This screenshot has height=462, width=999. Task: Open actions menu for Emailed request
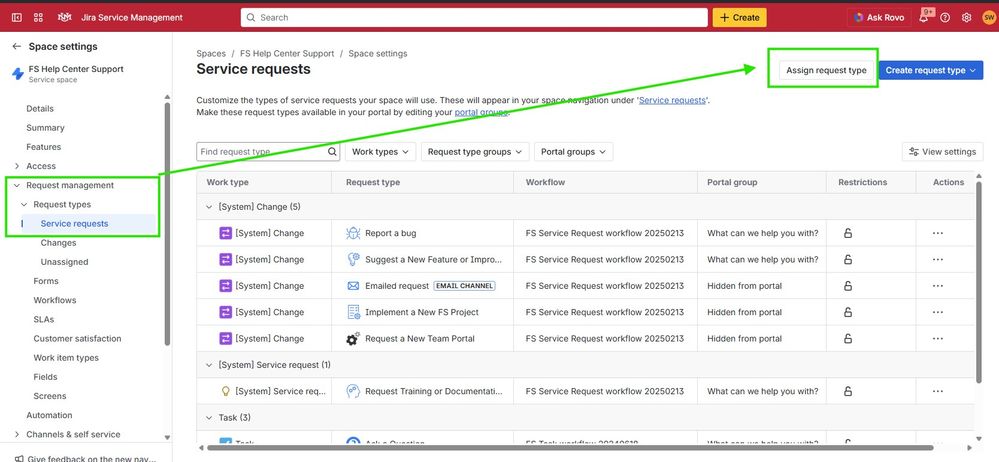[x=937, y=286]
